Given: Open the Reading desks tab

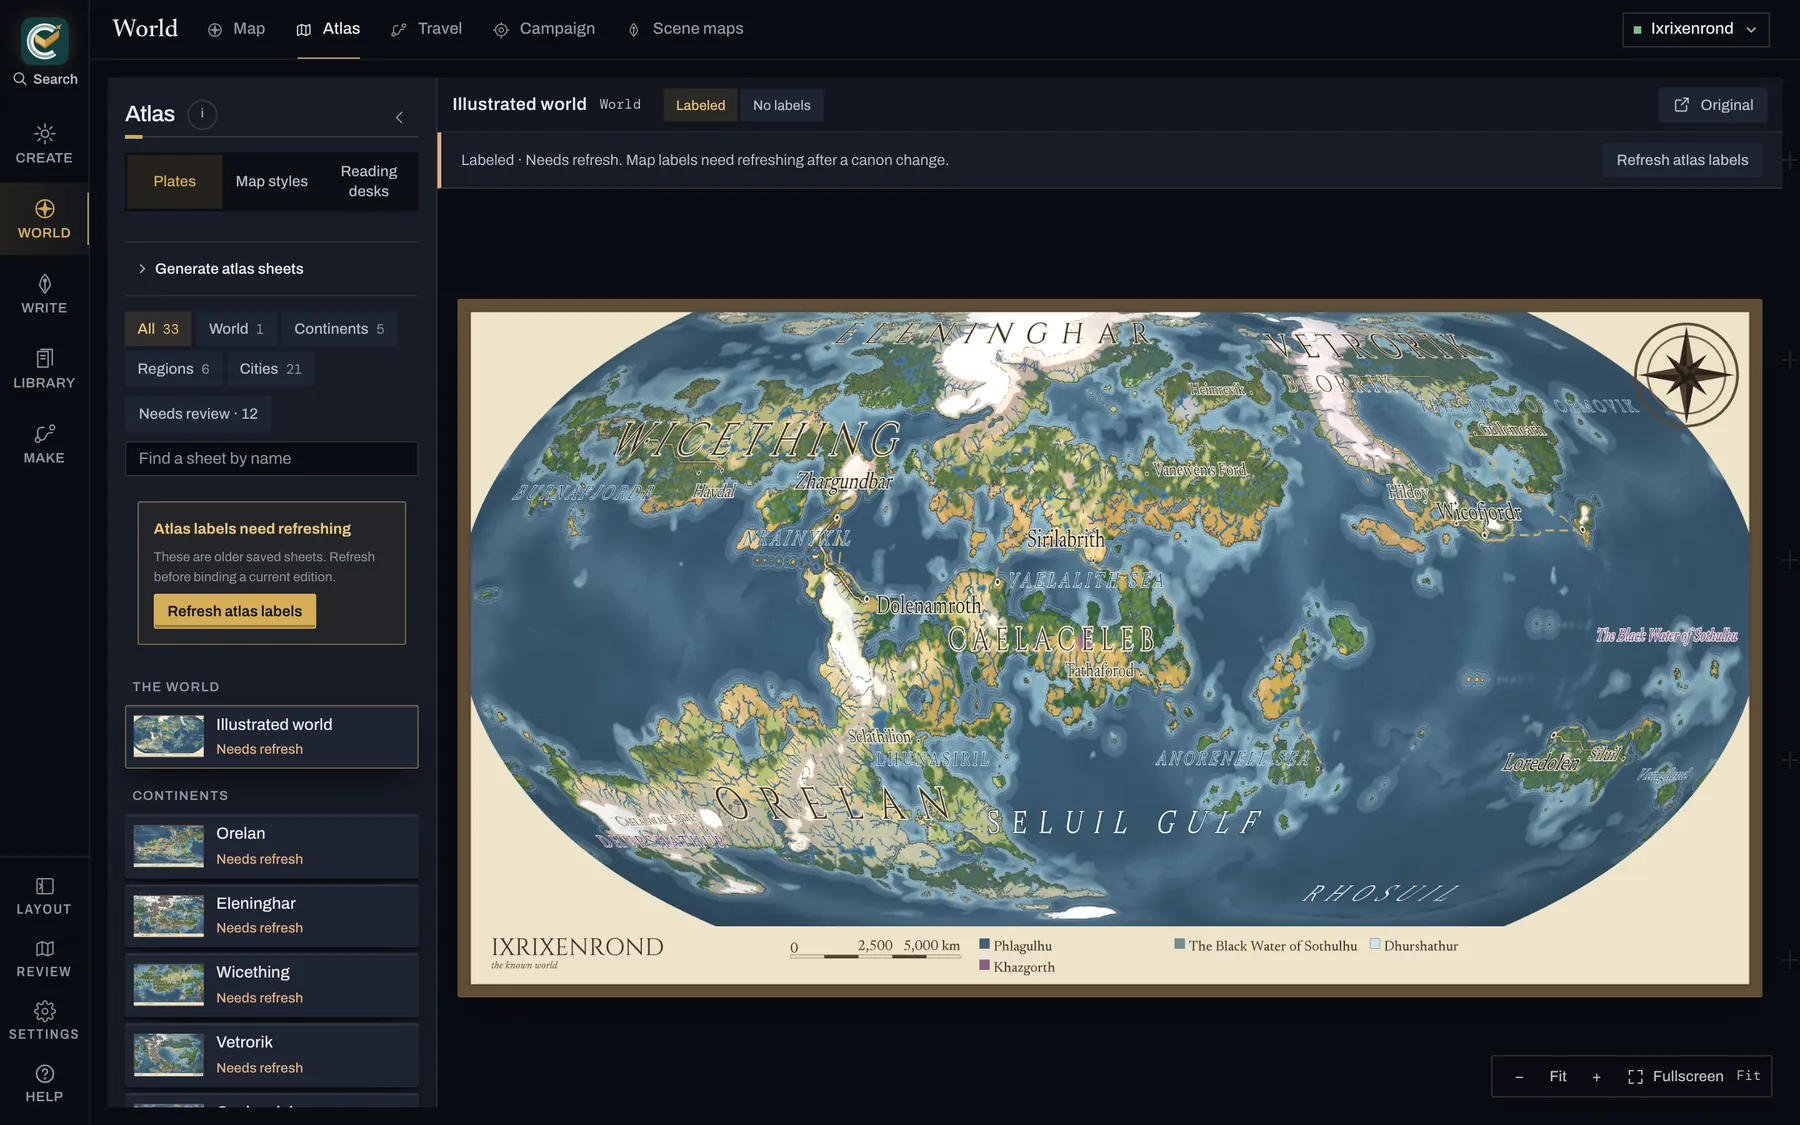Looking at the screenshot, I should click(369, 181).
